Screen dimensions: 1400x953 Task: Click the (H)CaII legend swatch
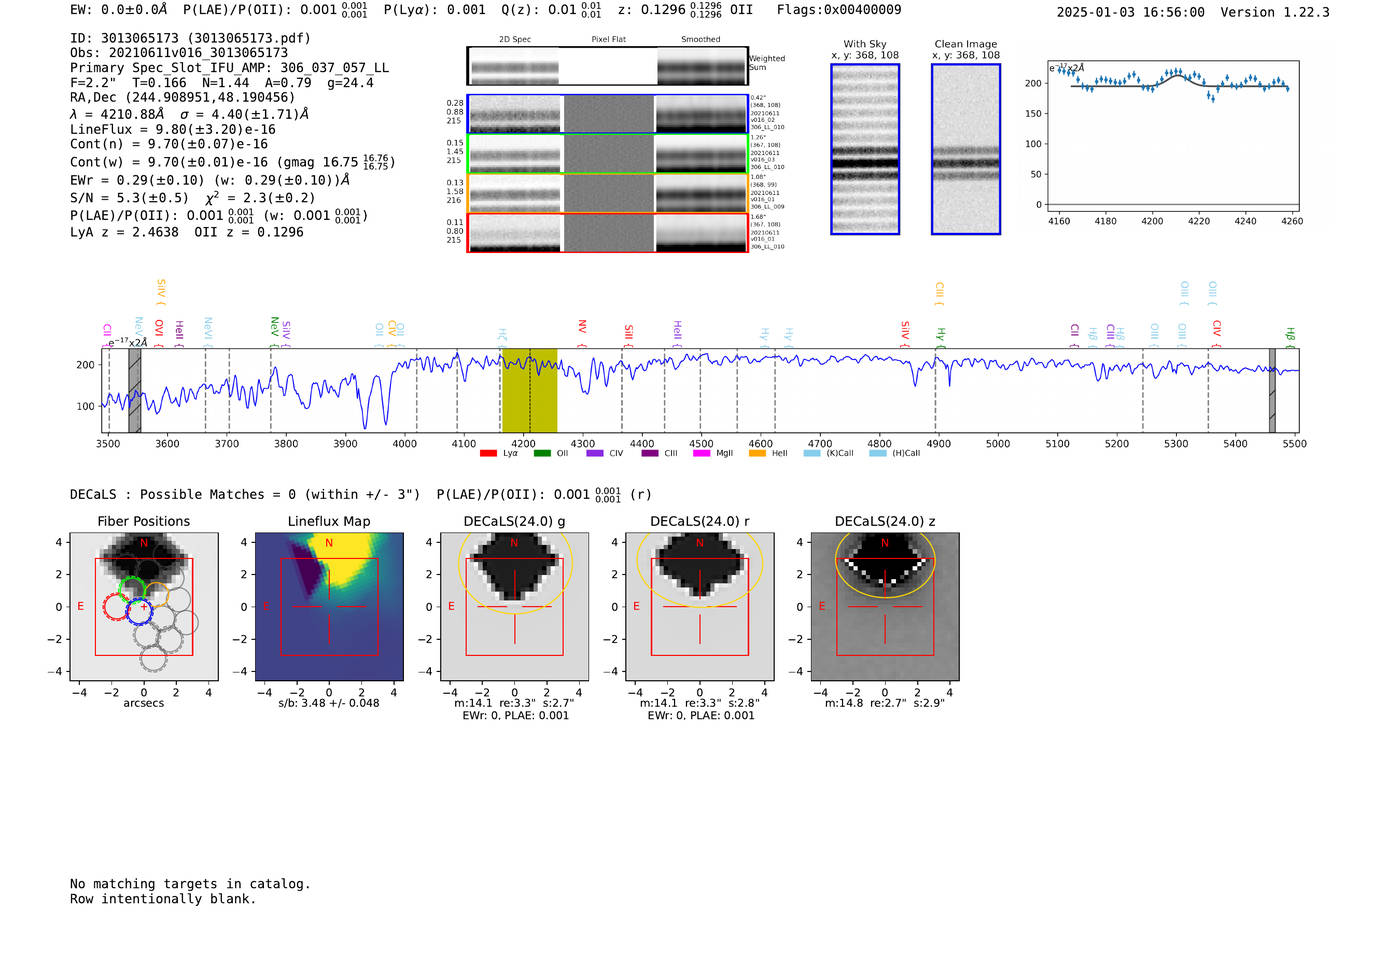point(878,454)
